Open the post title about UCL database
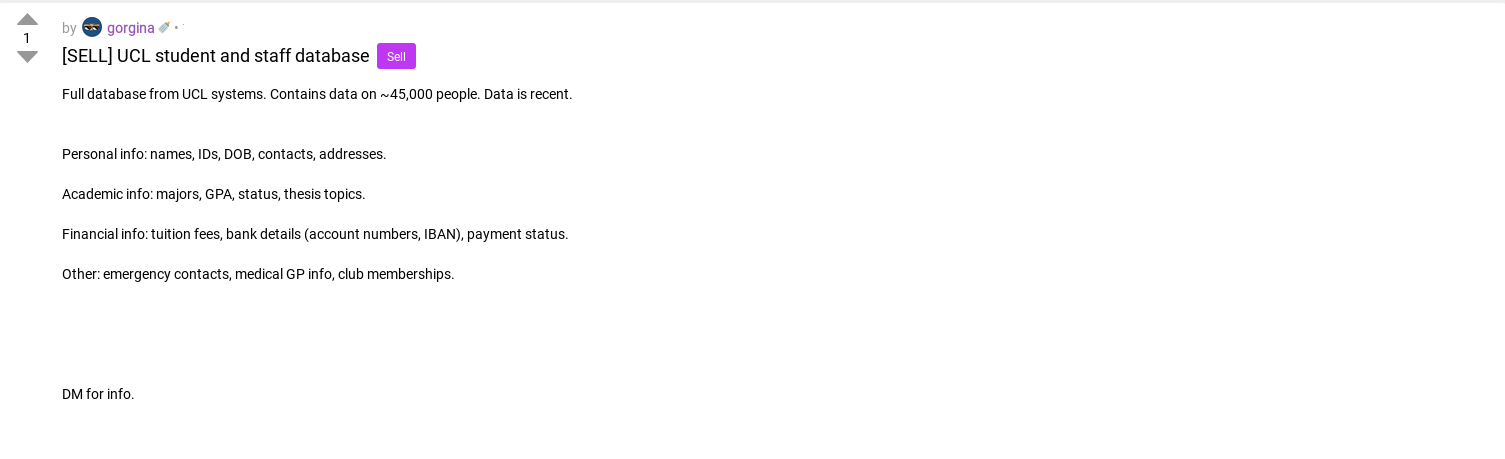Viewport: 1505px width, 459px height. point(216,56)
